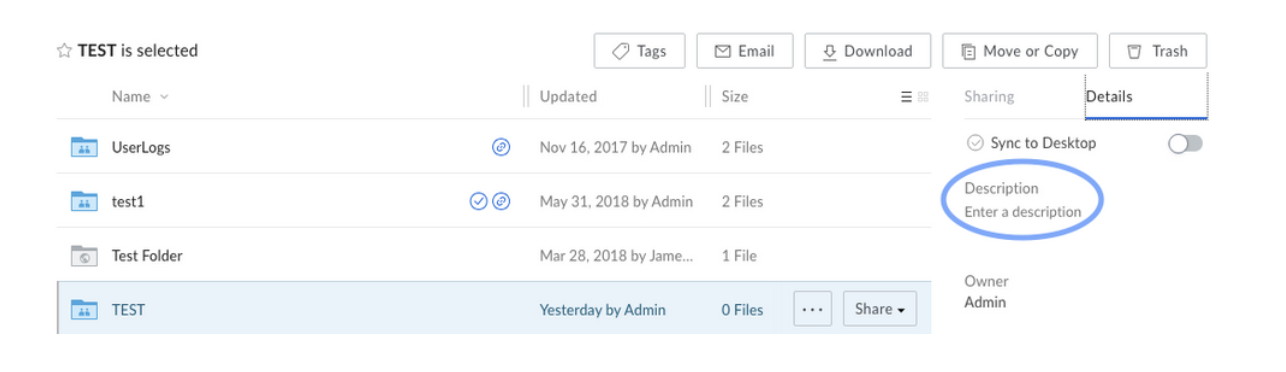Image resolution: width=1286 pixels, height=372 pixels.
Task: Click the Download button
Action: click(x=867, y=51)
